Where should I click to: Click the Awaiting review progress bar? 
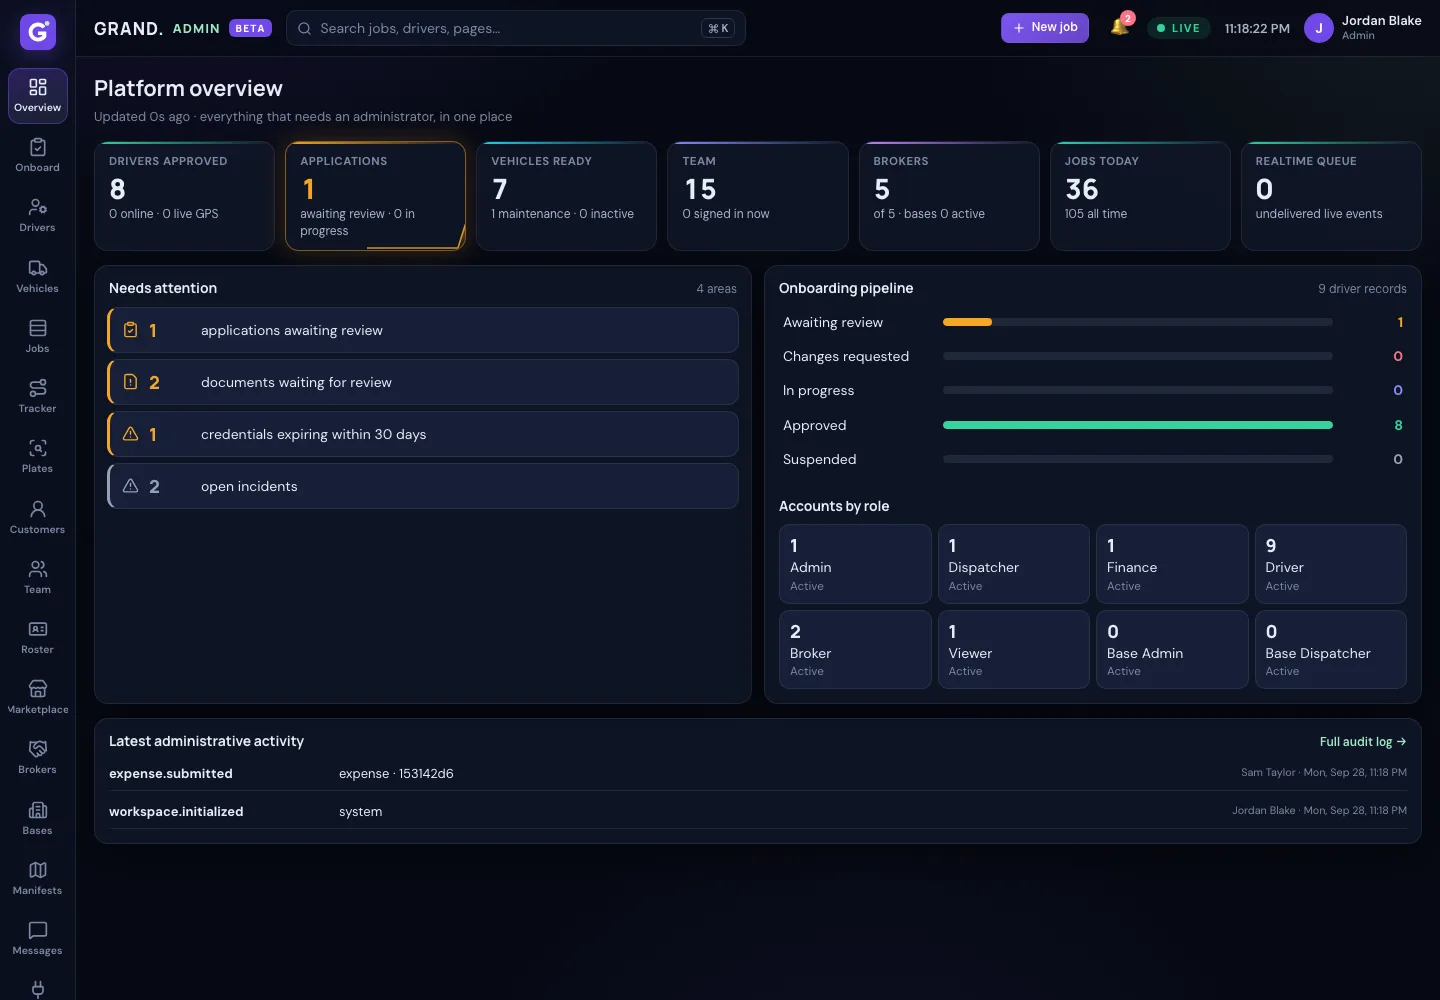[1138, 322]
